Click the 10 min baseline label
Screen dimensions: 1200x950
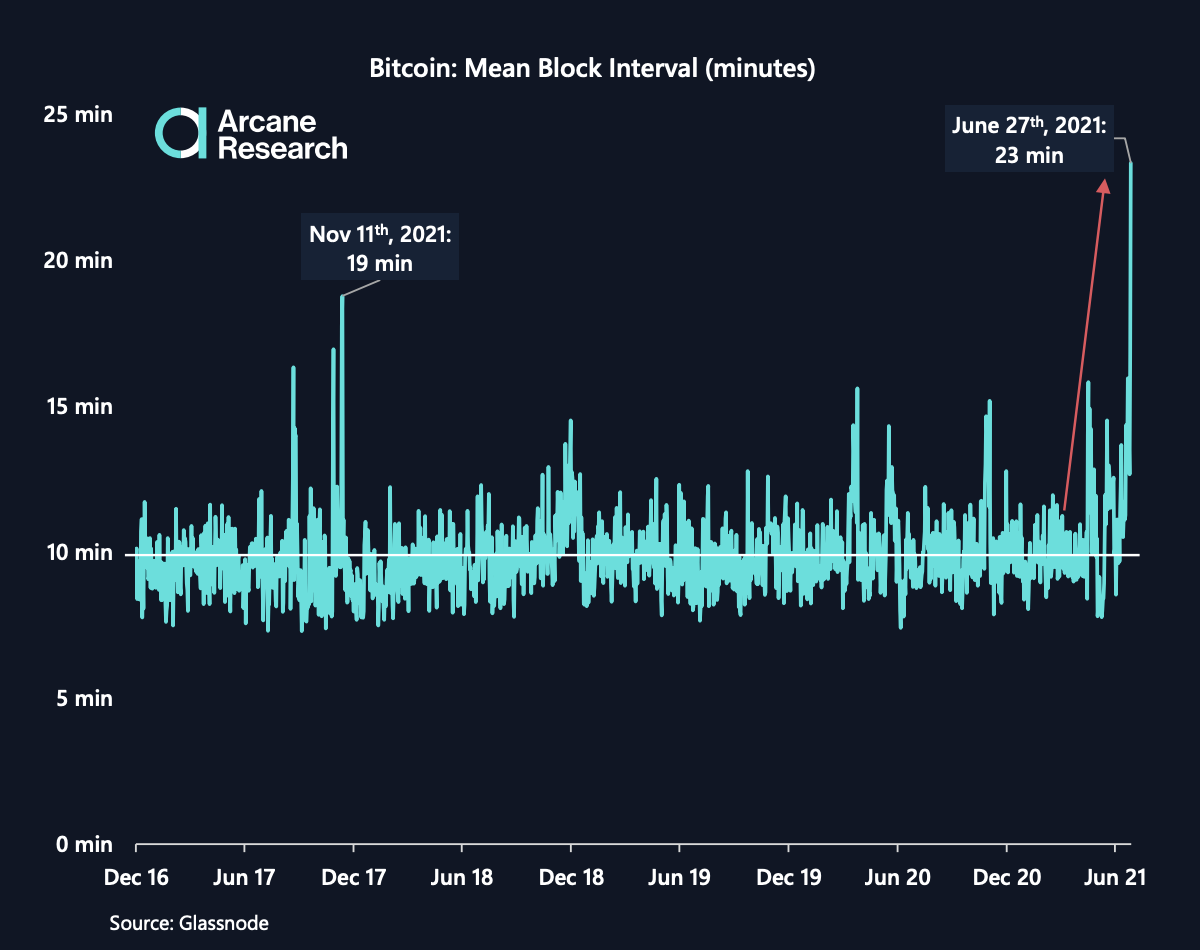pyautogui.click(x=79, y=553)
